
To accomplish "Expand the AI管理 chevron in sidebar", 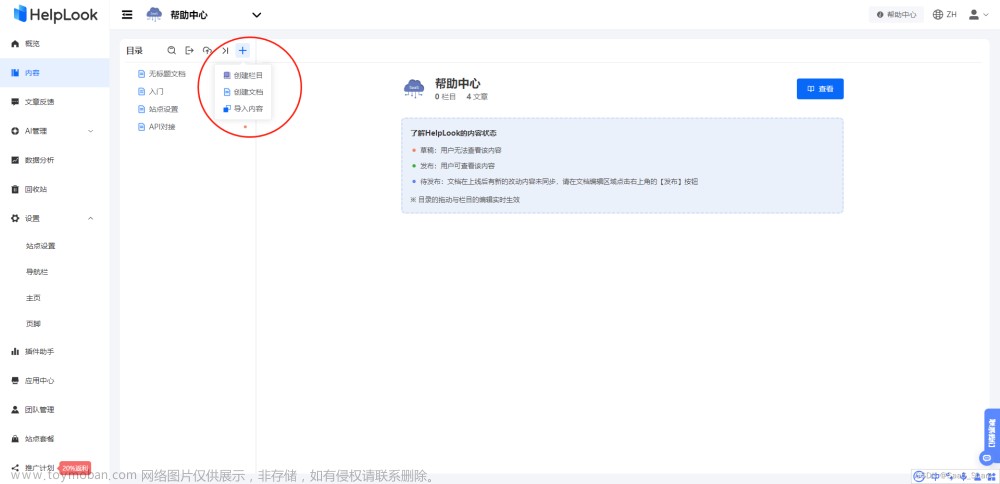I will [90, 131].
